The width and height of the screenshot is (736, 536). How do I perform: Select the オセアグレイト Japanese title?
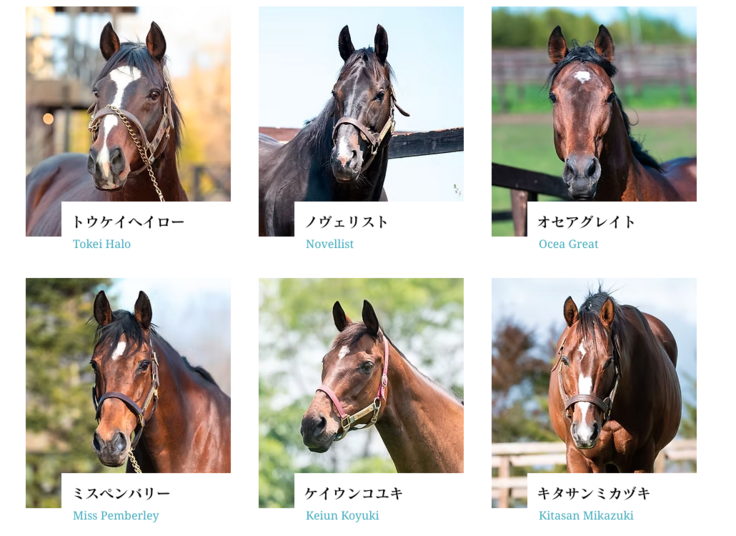pyautogui.click(x=586, y=222)
